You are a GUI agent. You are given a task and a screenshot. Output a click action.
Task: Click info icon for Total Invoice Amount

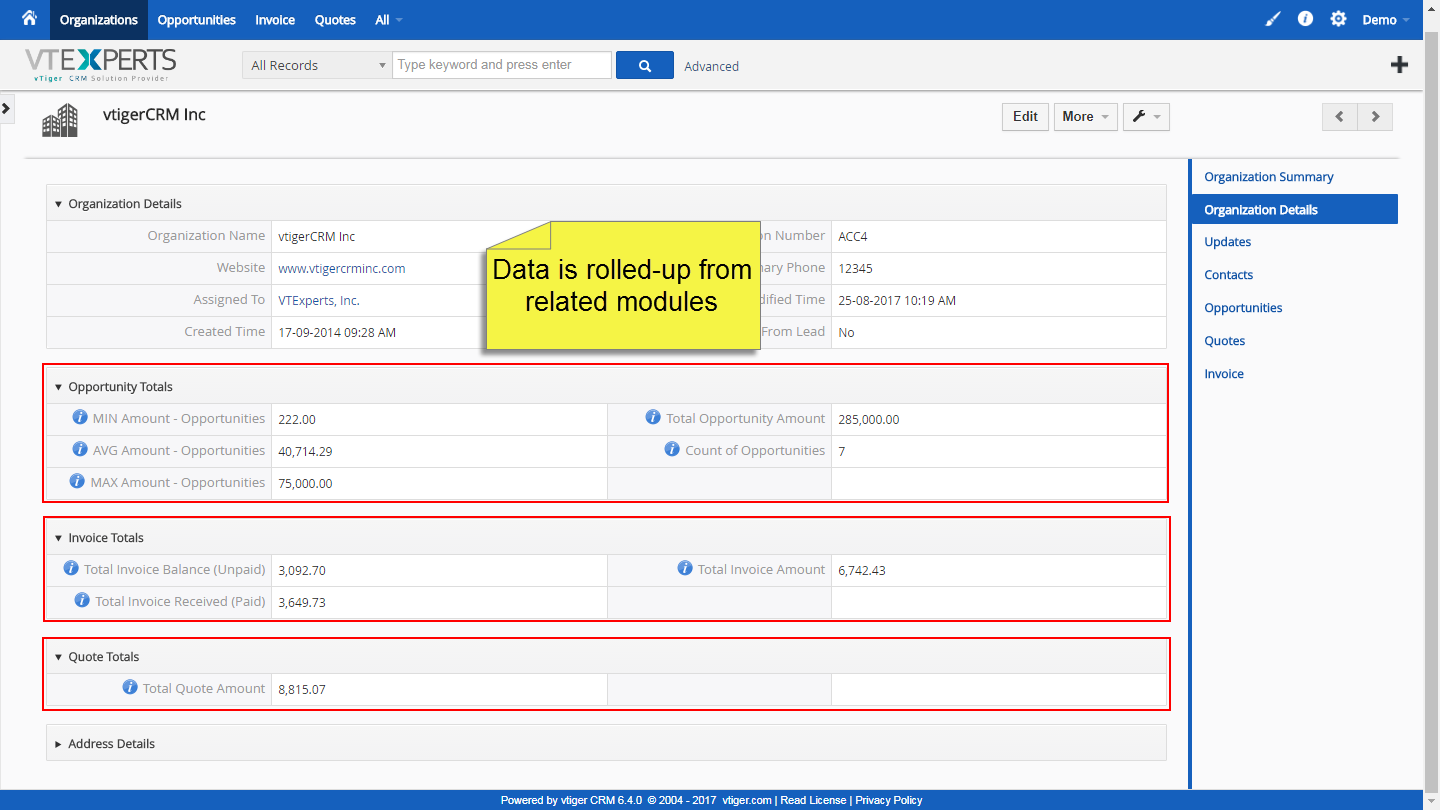685,568
